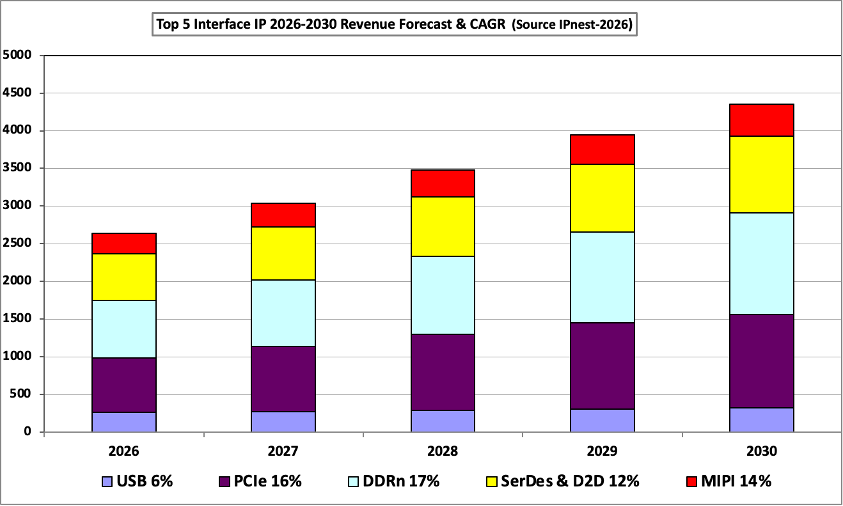This screenshot has width=843, height=506.
Task: Click the 3500 y-axis value
Action: pyautogui.click(x=17, y=168)
